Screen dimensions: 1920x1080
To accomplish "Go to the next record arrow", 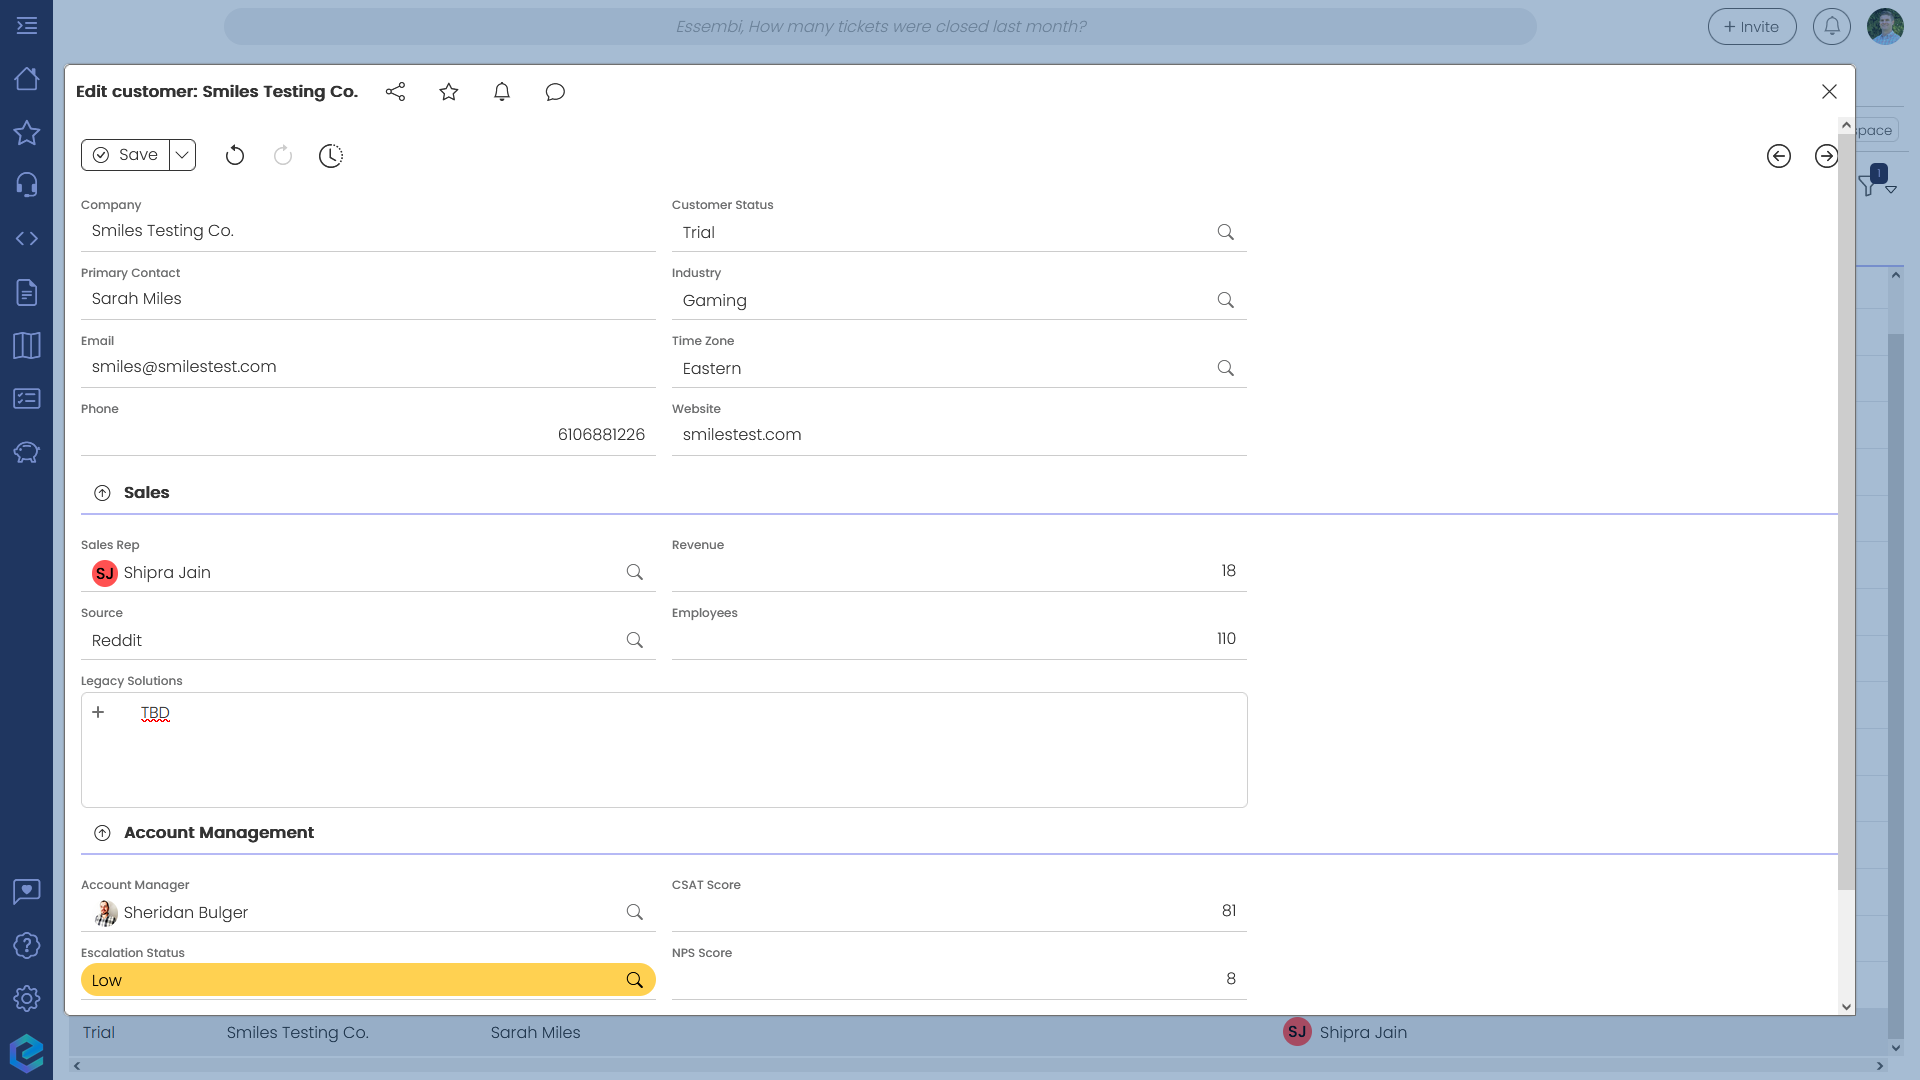I will pos(1826,156).
